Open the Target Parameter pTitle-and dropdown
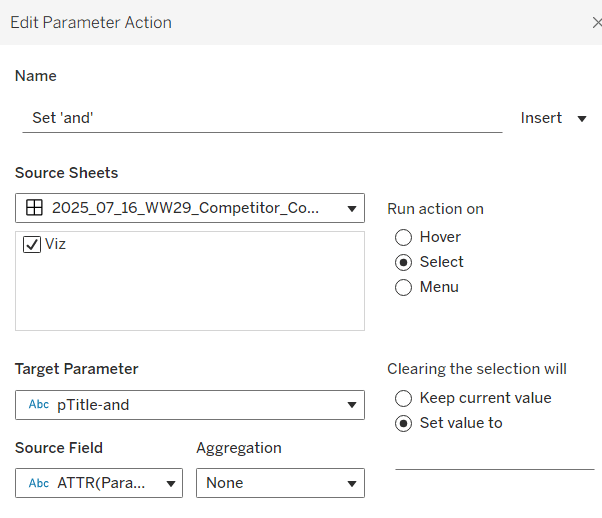 (x=351, y=405)
